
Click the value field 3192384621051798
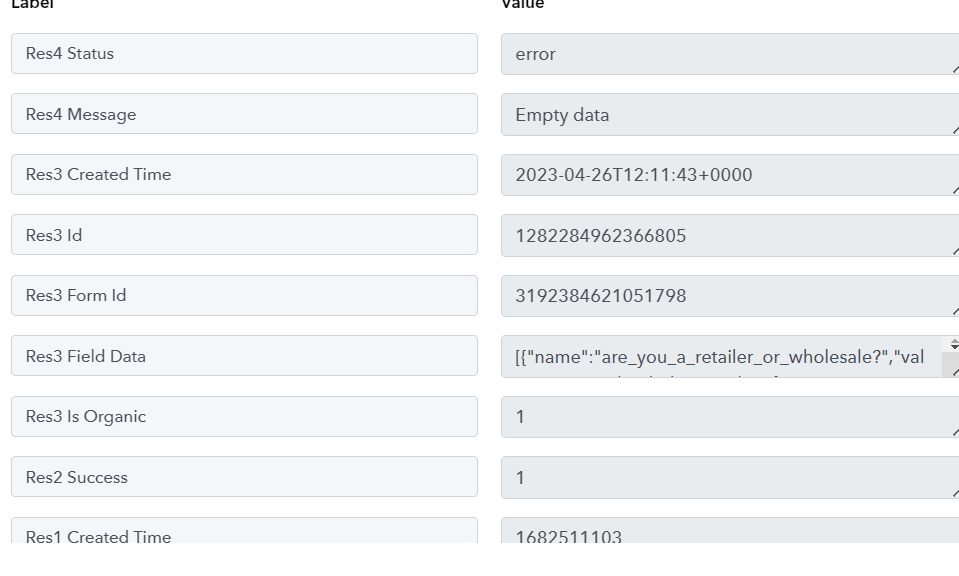point(730,297)
